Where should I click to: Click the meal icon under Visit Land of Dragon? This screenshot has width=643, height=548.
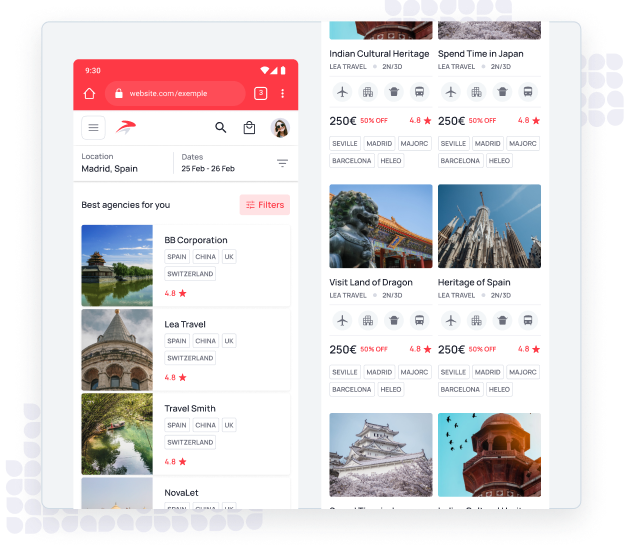[x=394, y=320]
